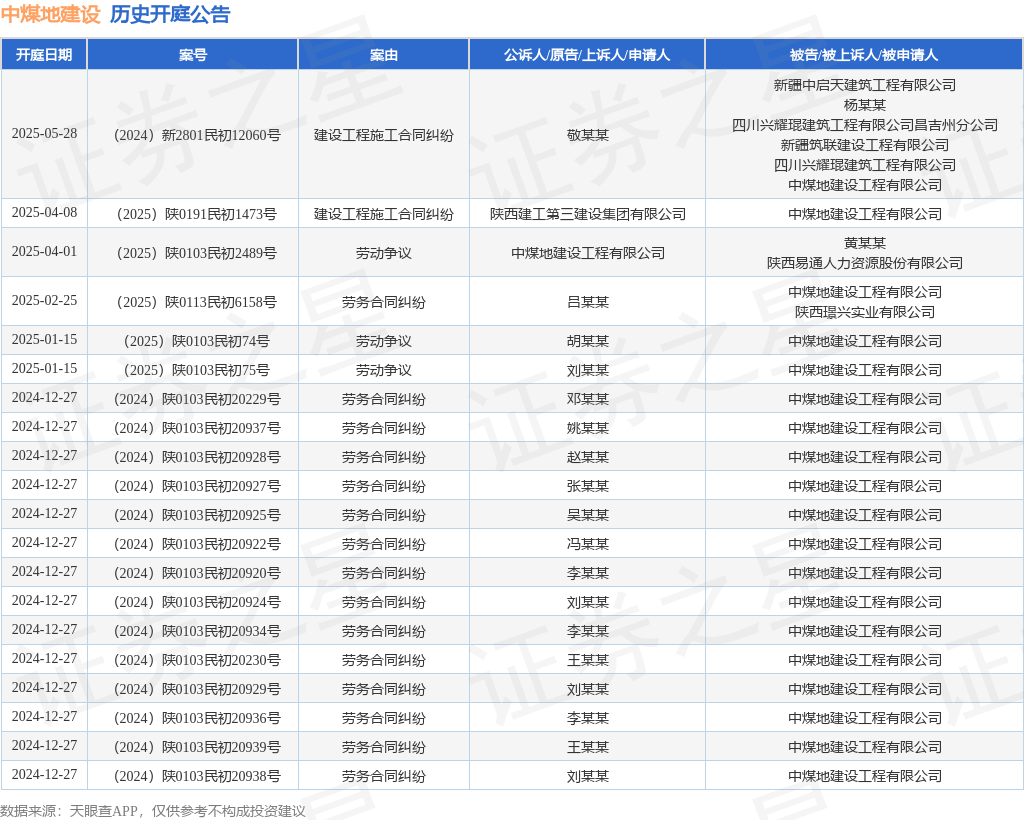
Task: Click plaintiff 姚某某
Action: tap(588, 428)
